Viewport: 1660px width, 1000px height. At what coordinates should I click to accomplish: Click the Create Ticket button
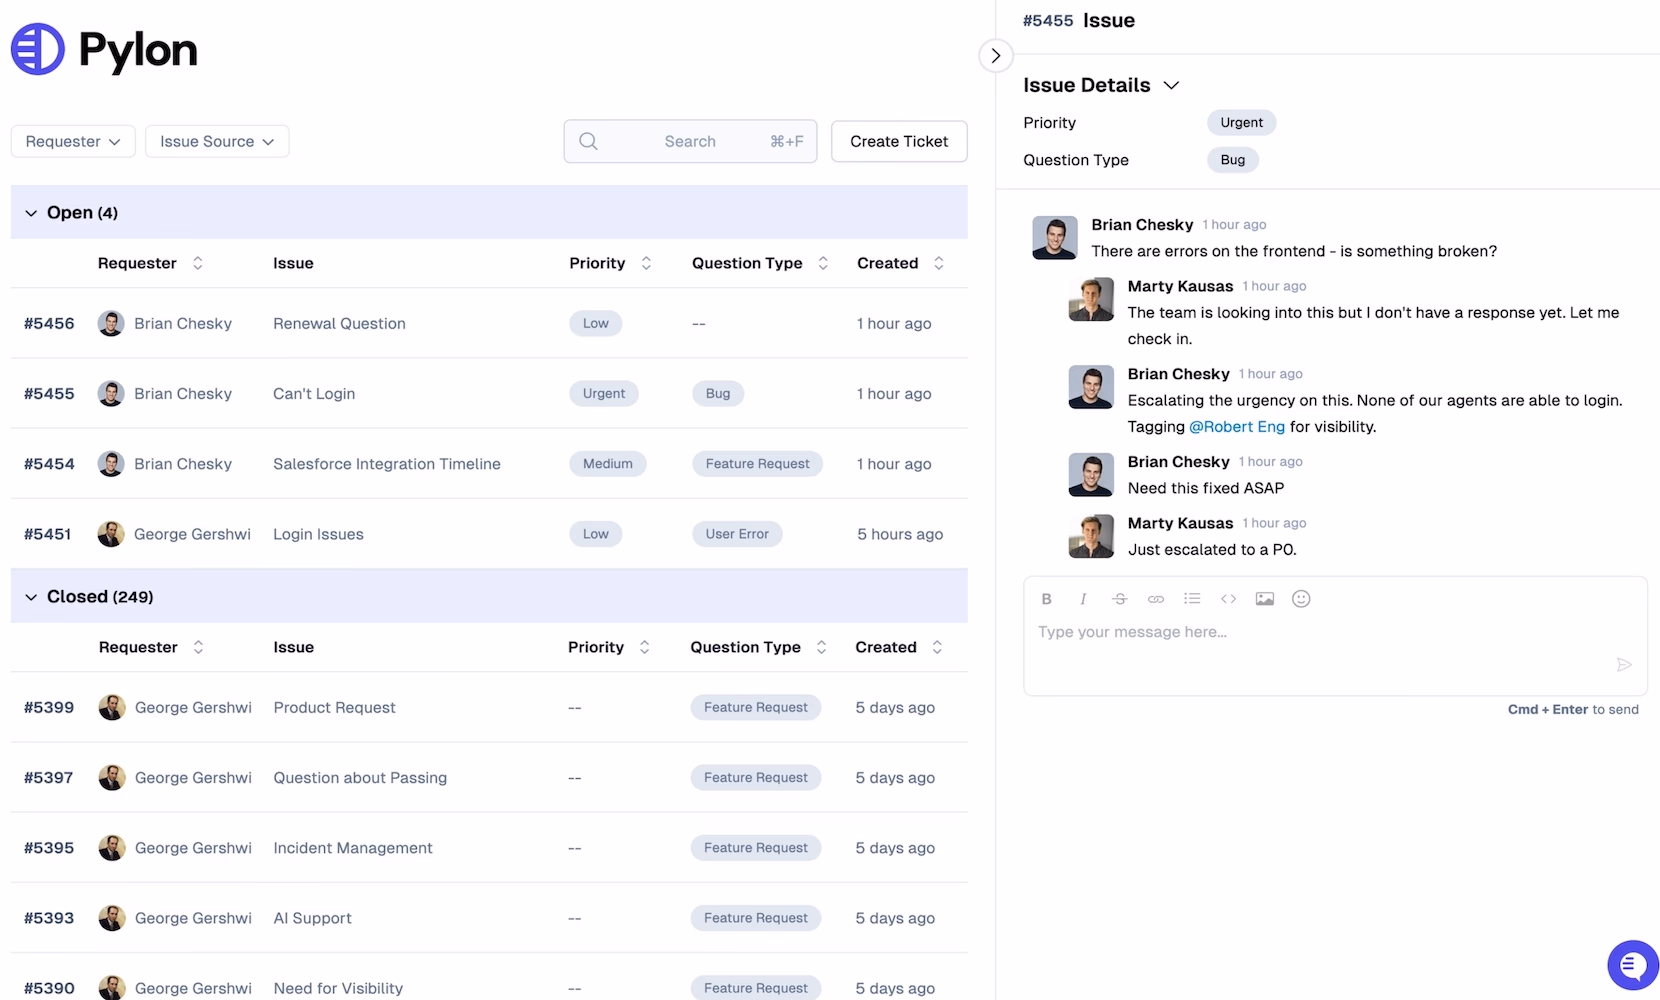899,141
